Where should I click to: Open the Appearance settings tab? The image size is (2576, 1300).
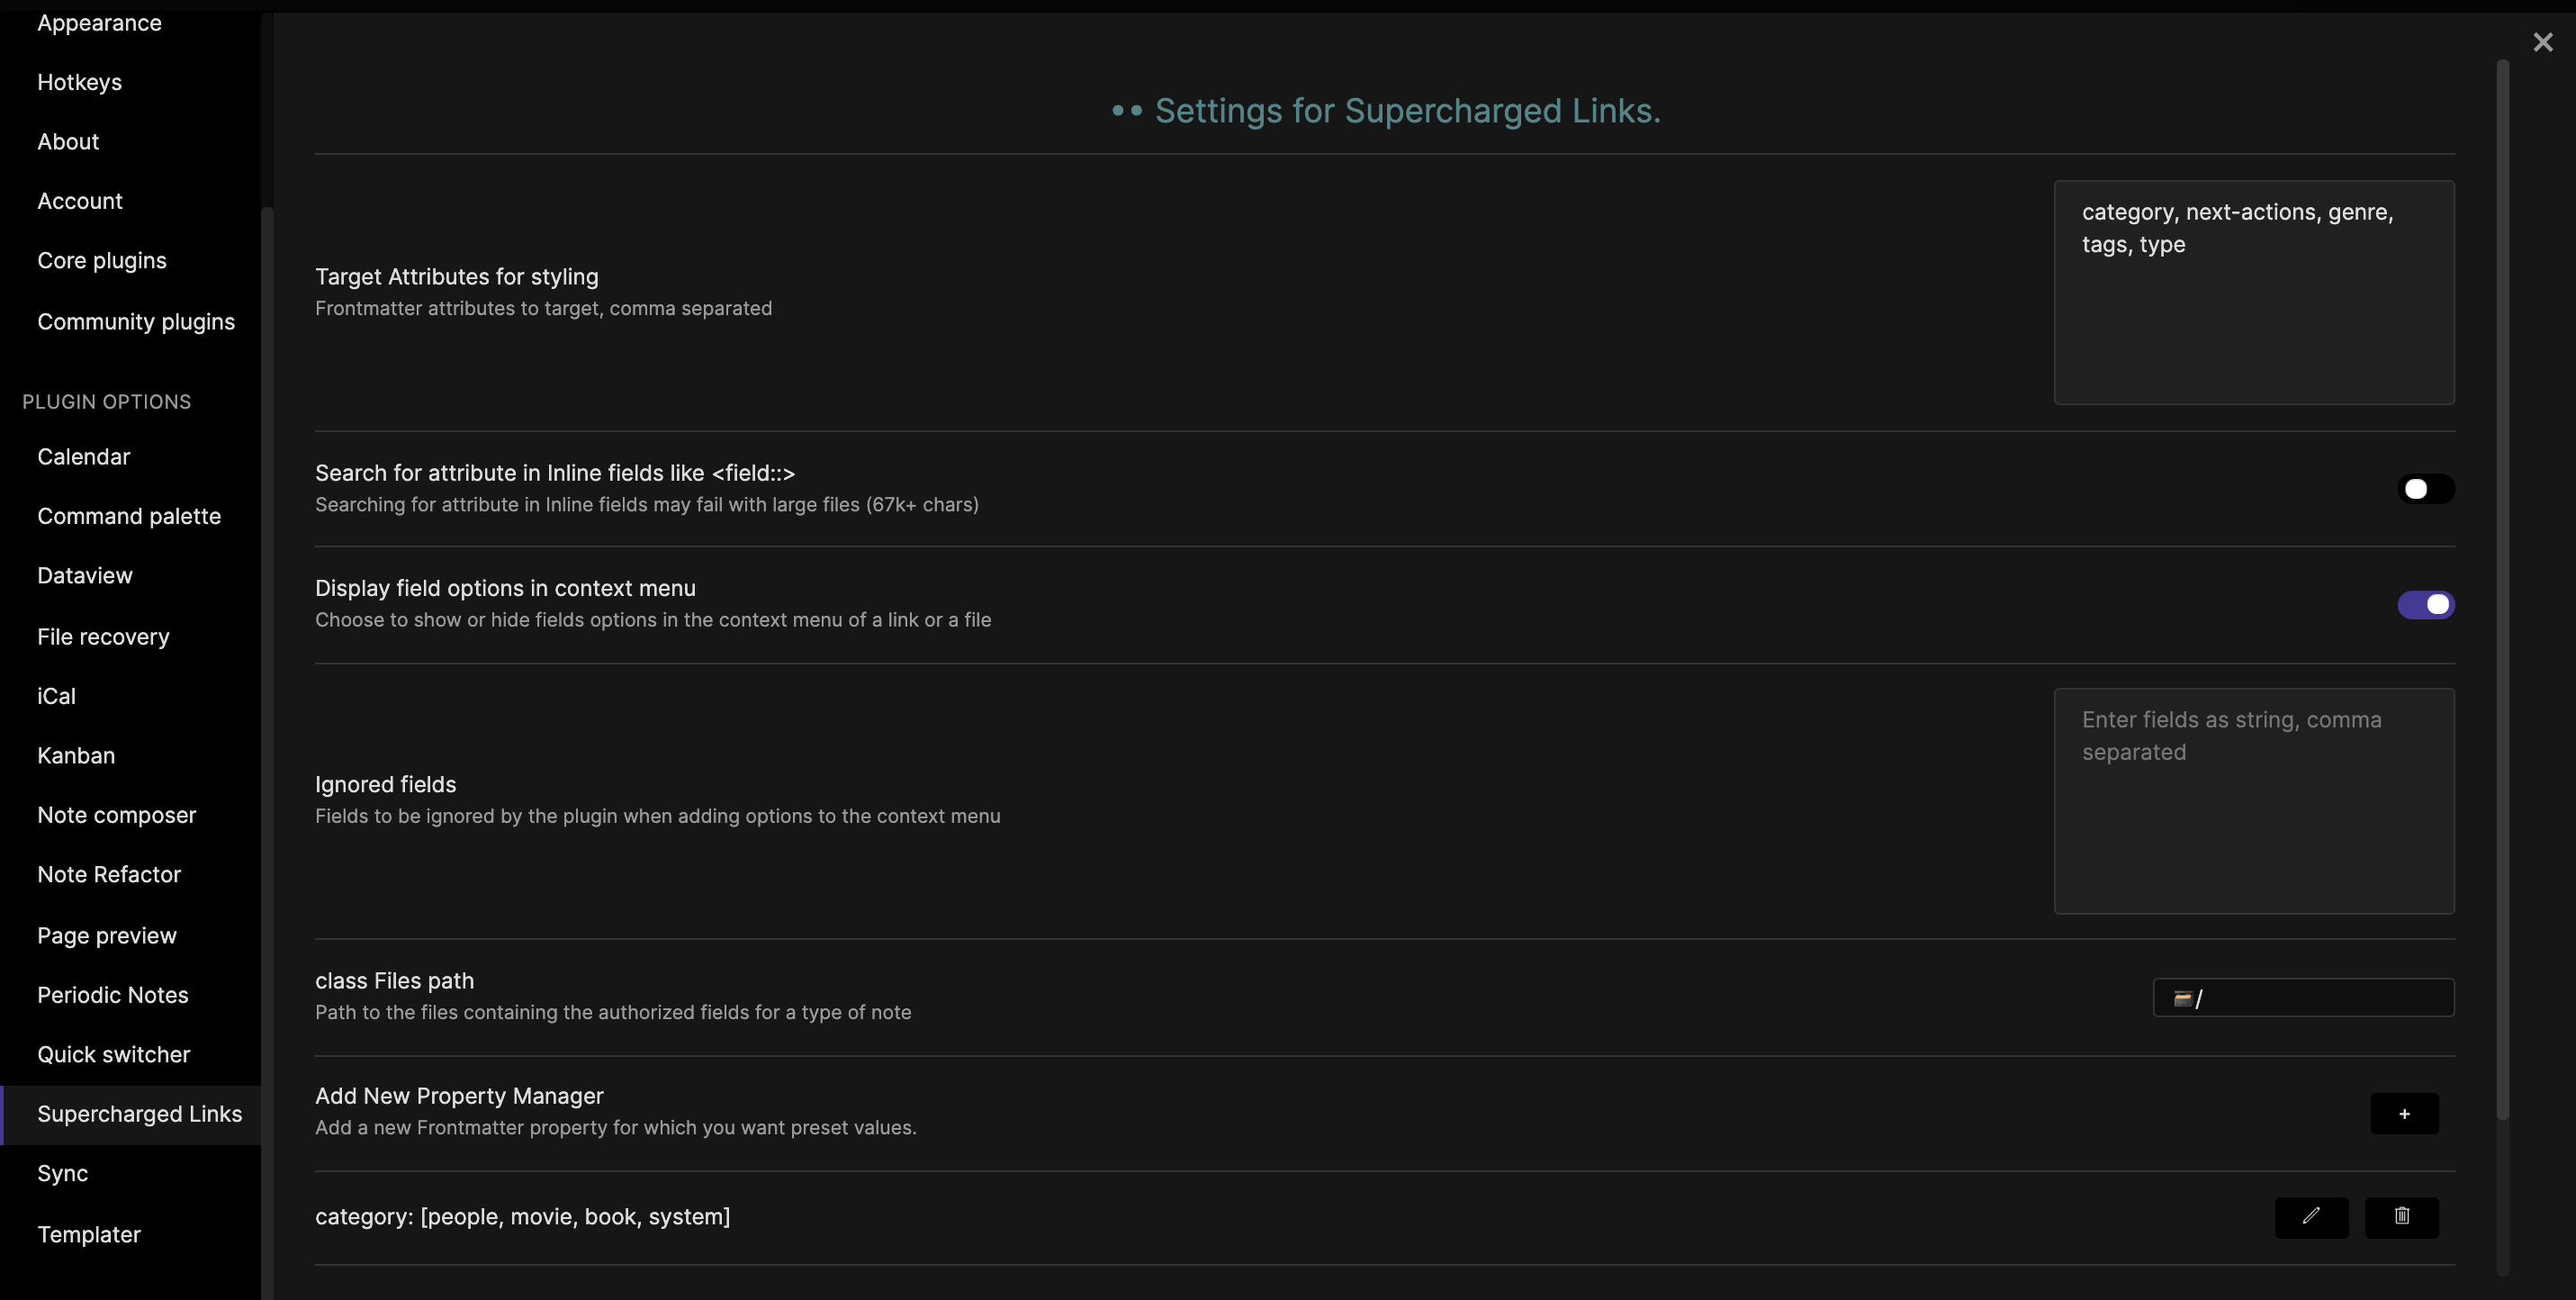pyautogui.click(x=99, y=22)
